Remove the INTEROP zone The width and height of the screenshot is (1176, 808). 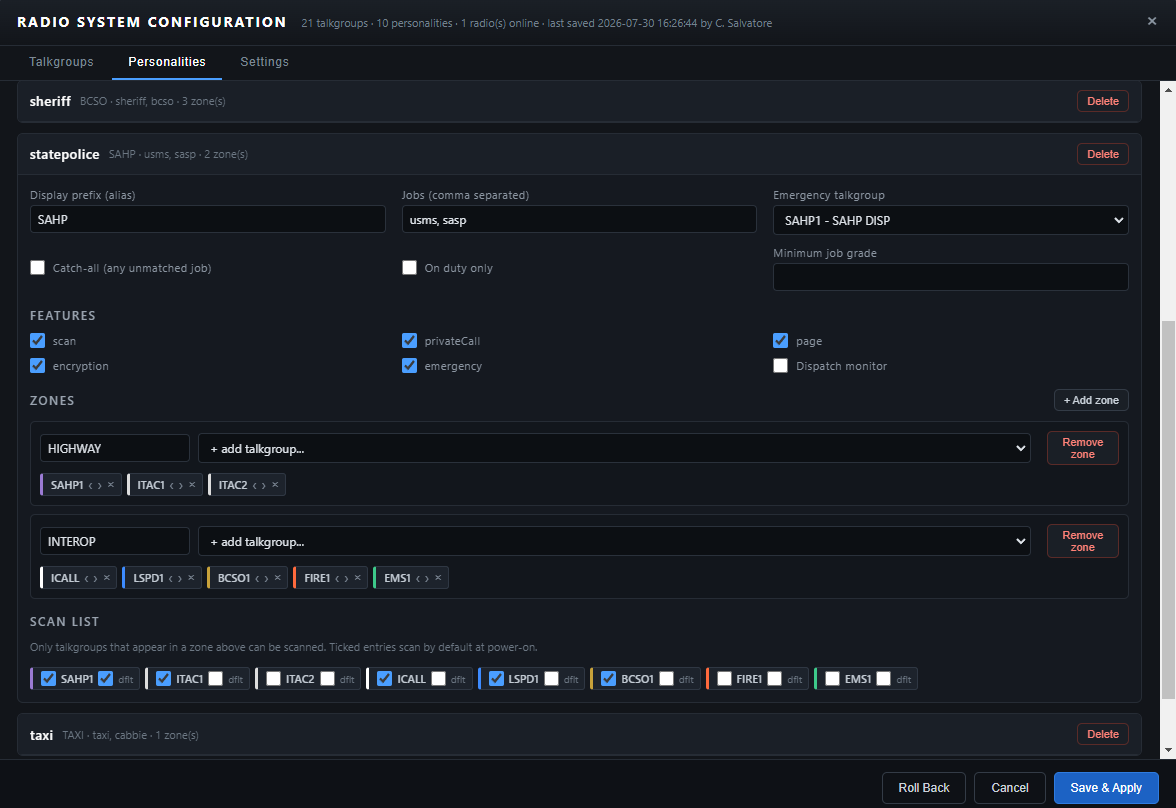(1082, 541)
